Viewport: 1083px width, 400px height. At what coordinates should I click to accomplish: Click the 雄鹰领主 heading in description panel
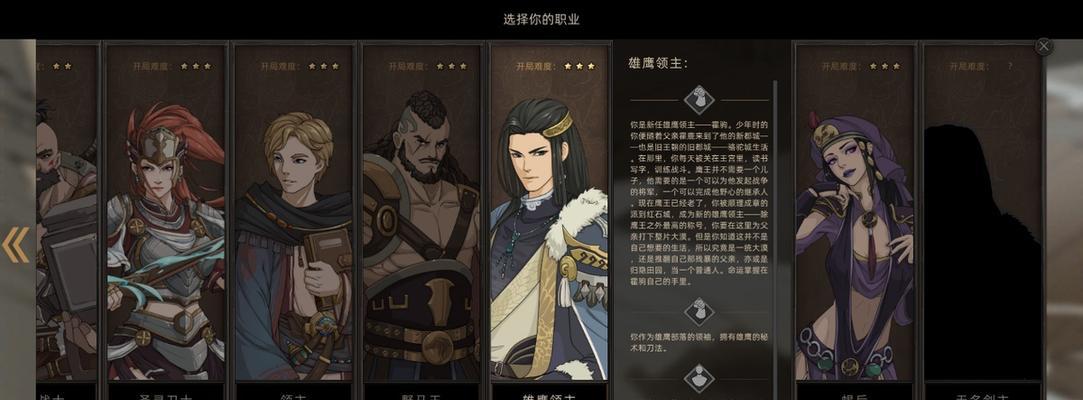click(658, 64)
